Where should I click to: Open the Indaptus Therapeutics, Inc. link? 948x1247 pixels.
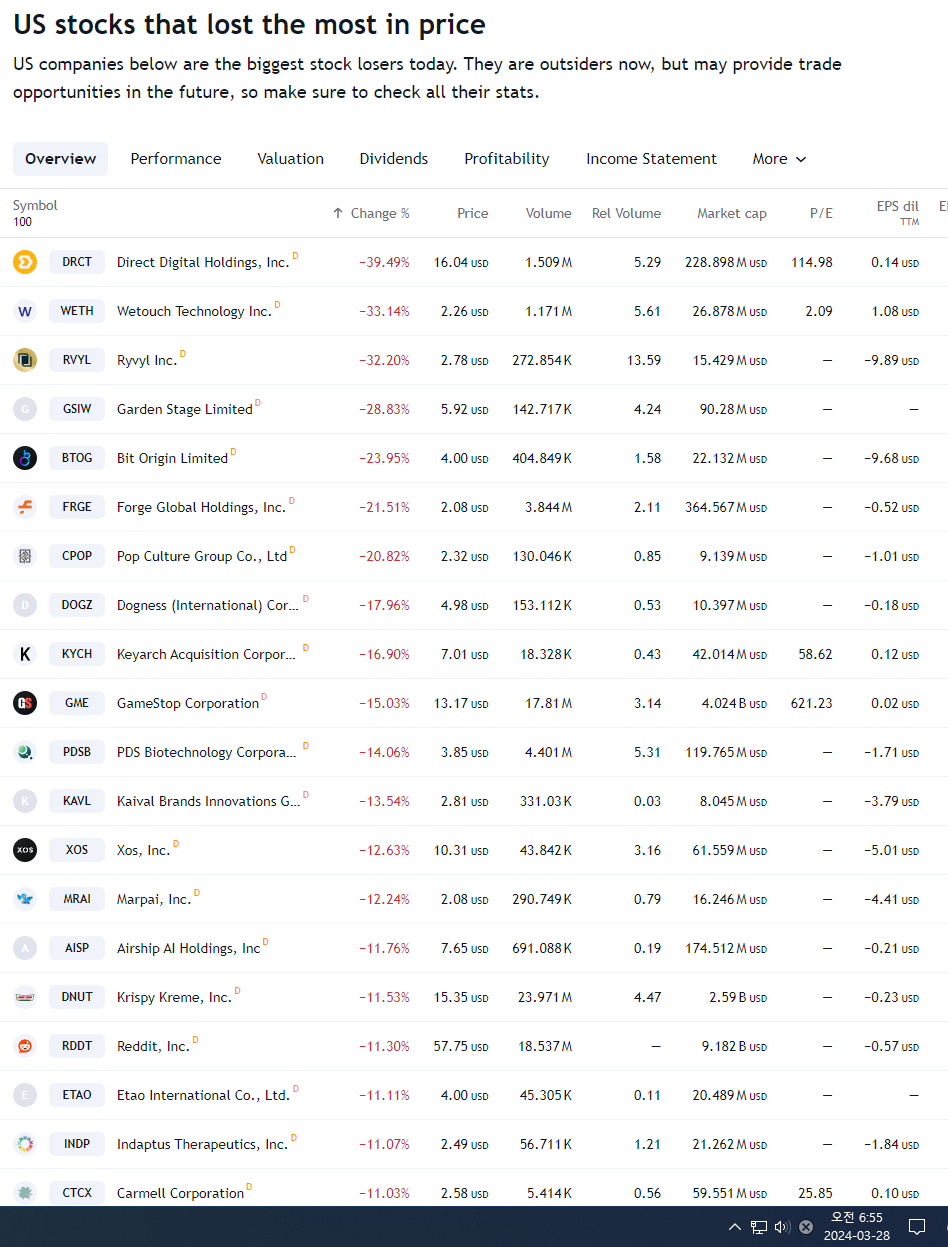pyautogui.click(x=202, y=1144)
